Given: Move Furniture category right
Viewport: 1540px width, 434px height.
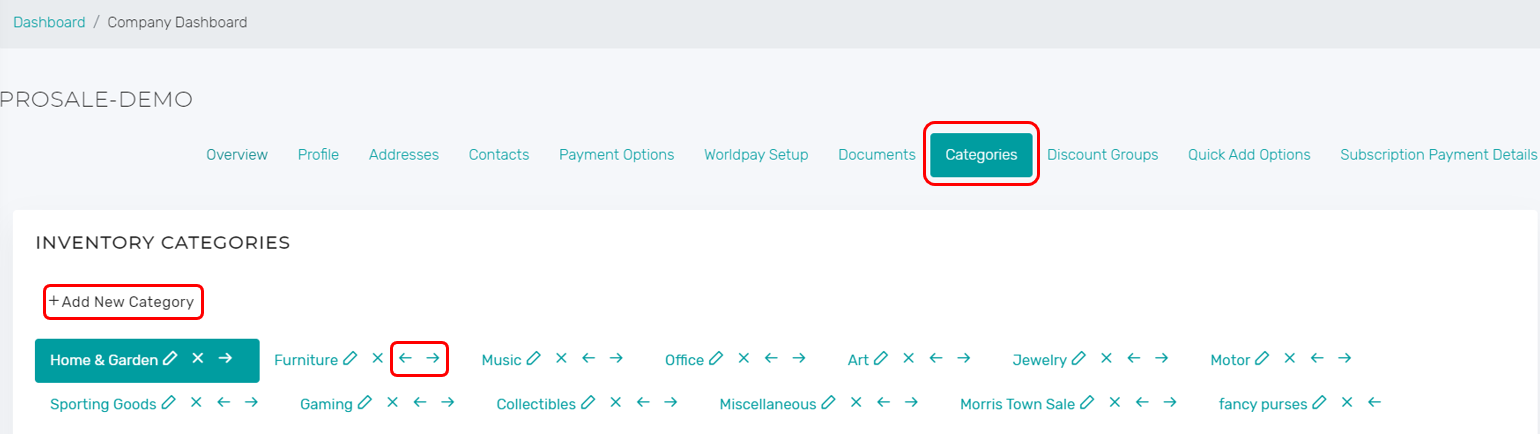Looking at the screenshot, I should pos(432,358).
